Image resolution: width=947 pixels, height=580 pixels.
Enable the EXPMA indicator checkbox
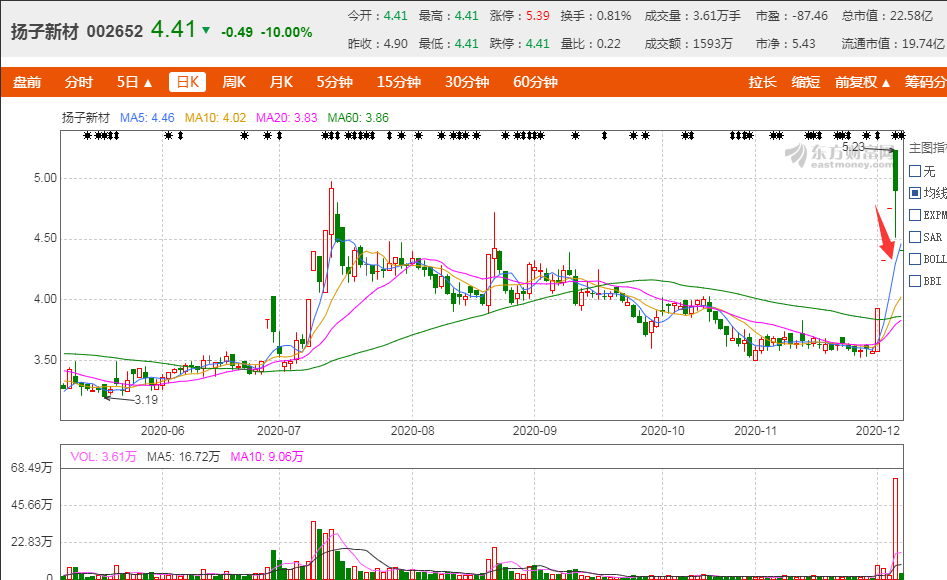[x=915, y=215]
